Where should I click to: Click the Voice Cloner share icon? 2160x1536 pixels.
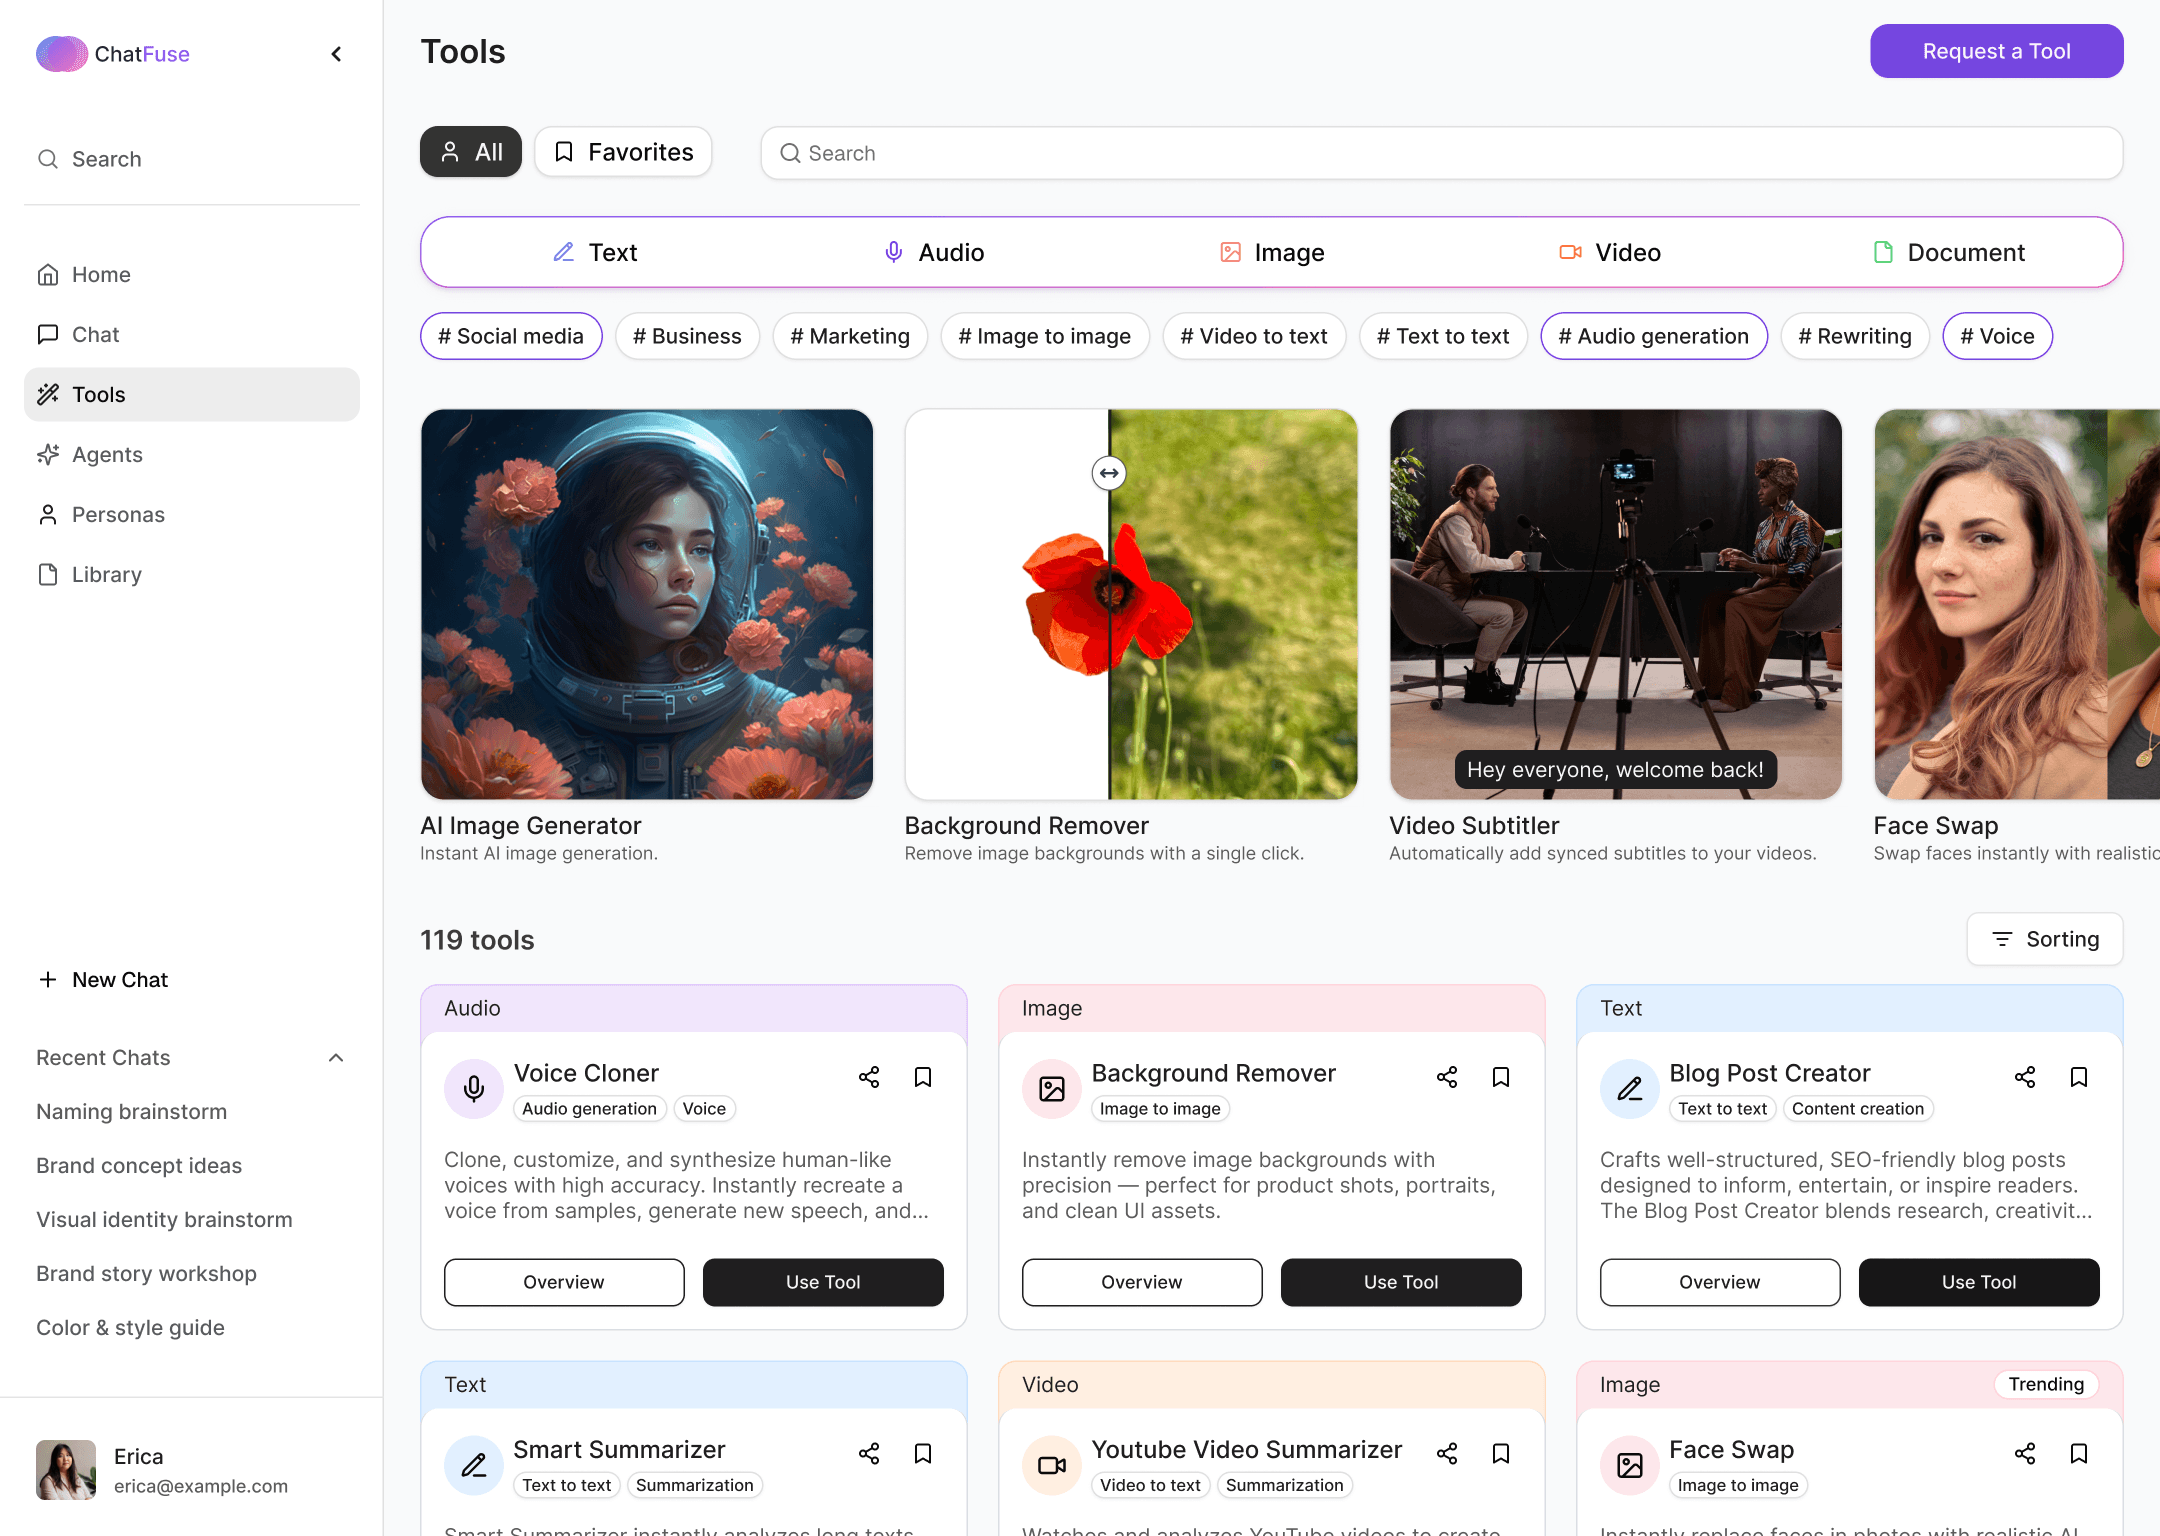tap(869, 1077)
